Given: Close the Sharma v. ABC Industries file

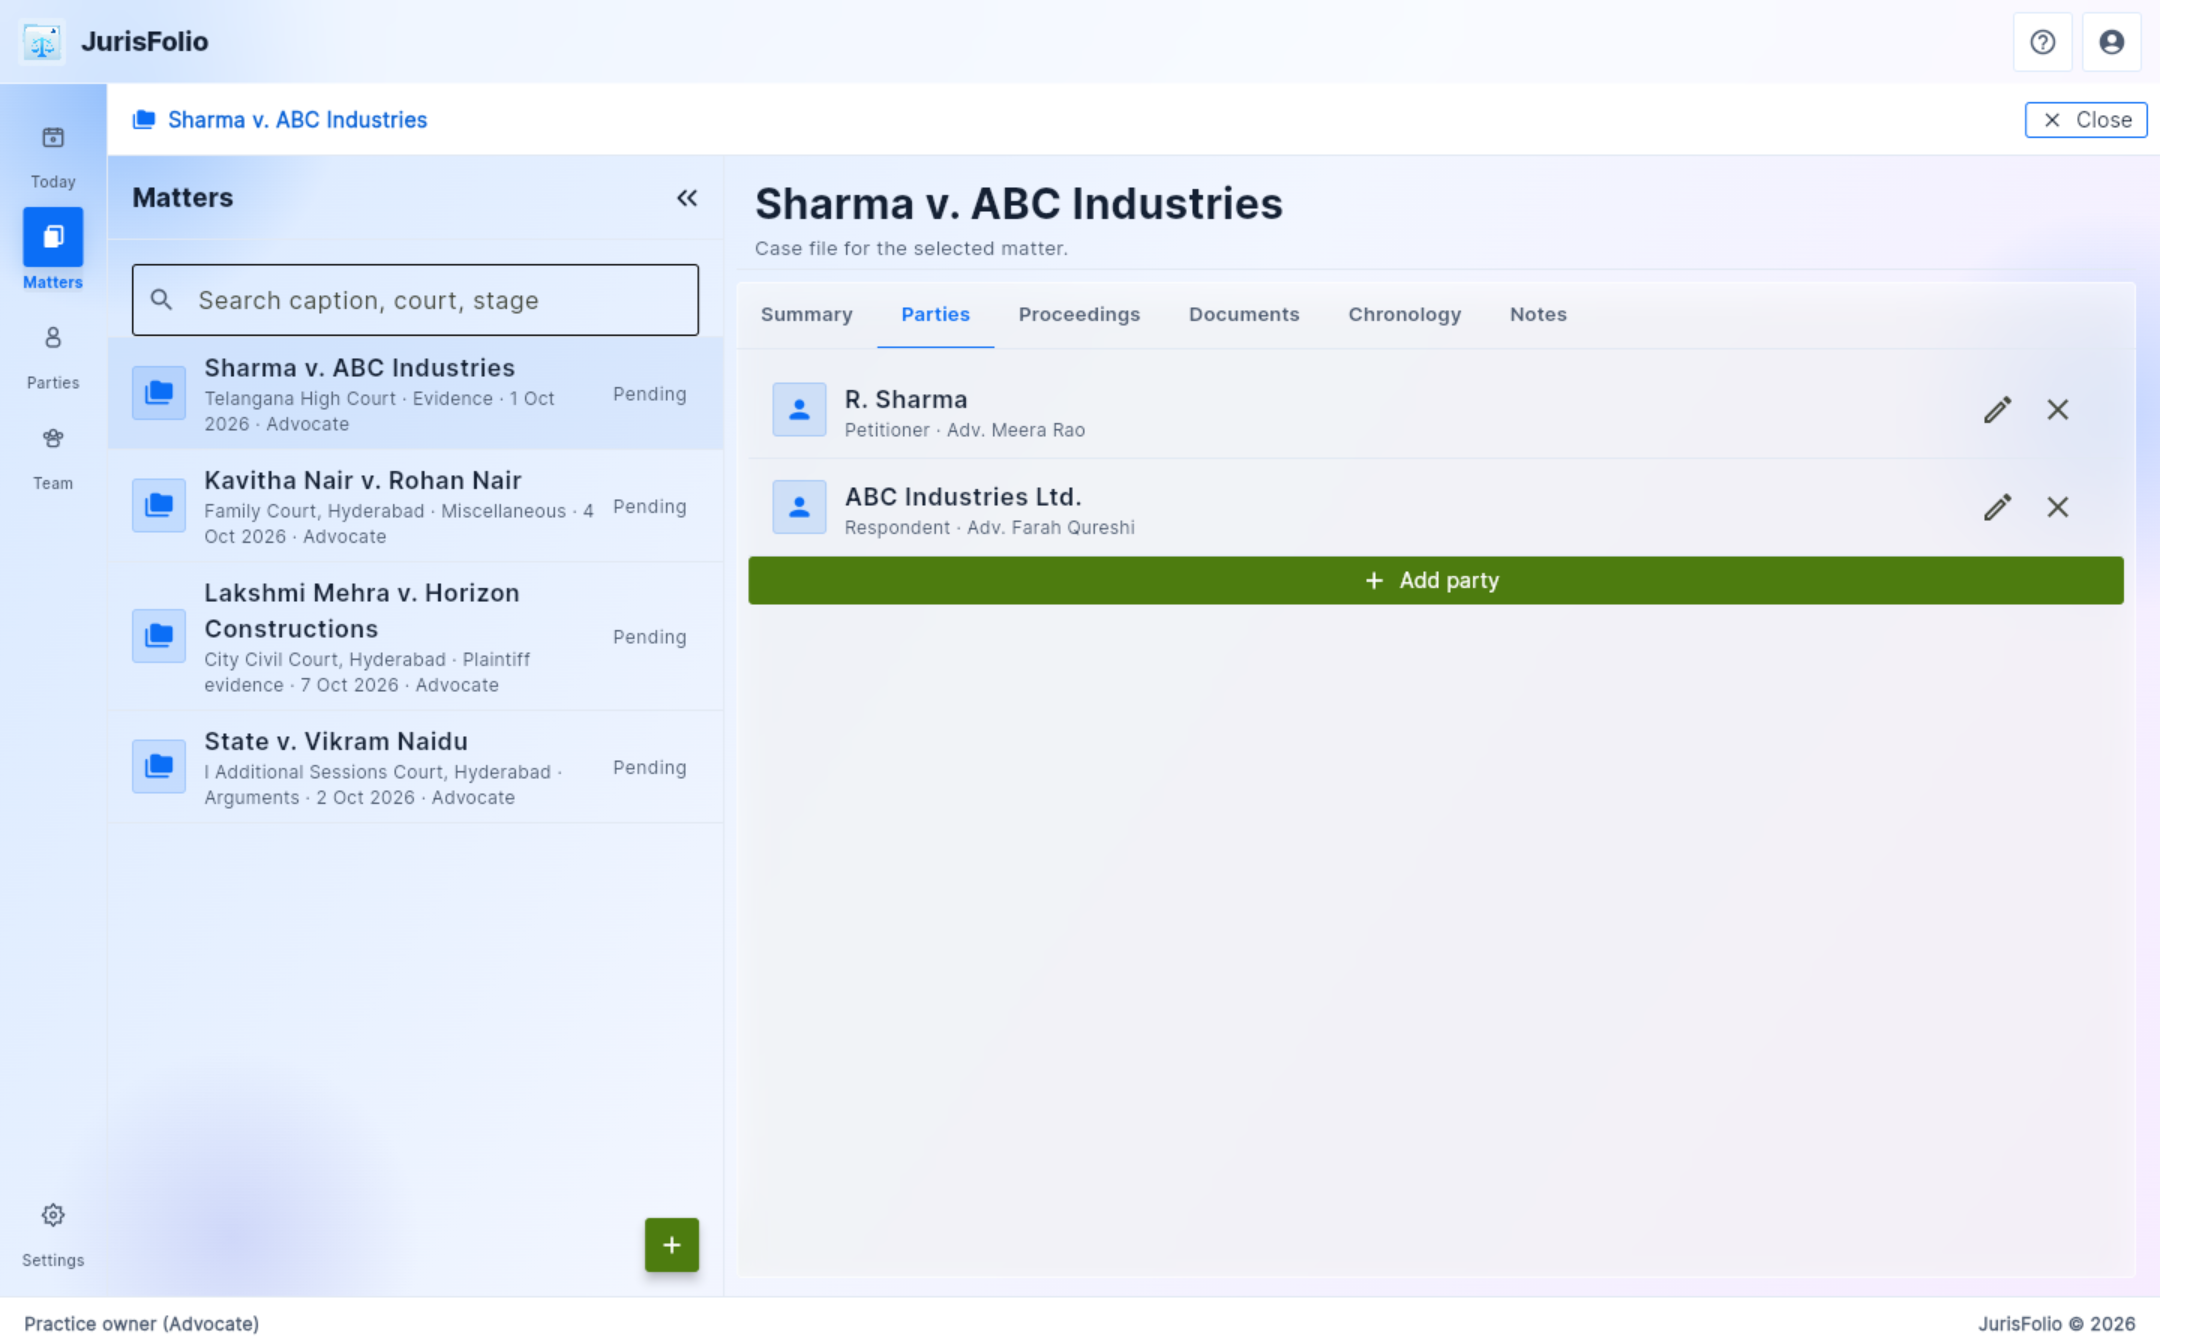Looking at the screenshot, I should click(2085, 120).
